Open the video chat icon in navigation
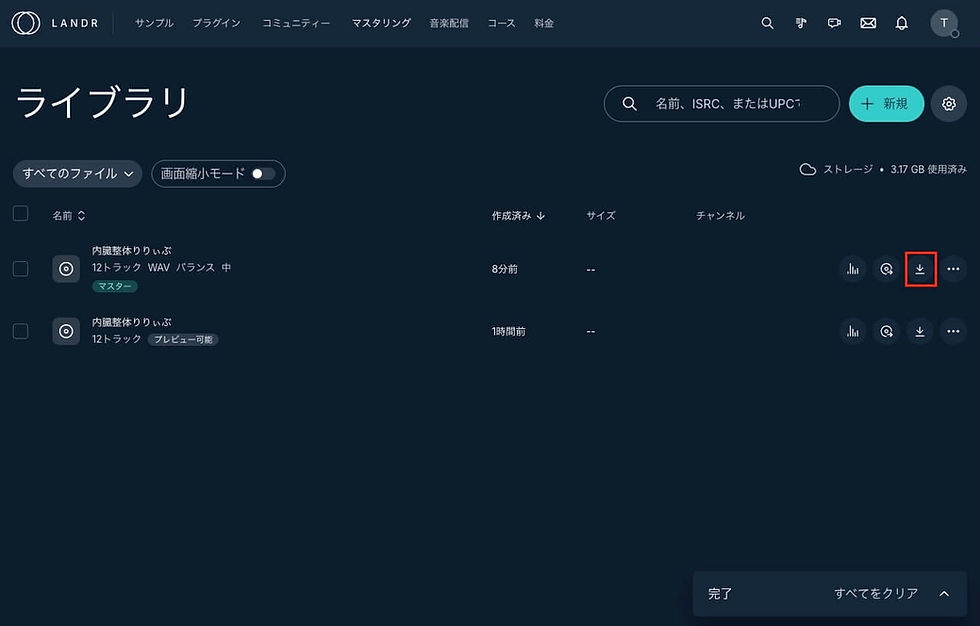This screenshot has width=980, height=626. point(834,23)
